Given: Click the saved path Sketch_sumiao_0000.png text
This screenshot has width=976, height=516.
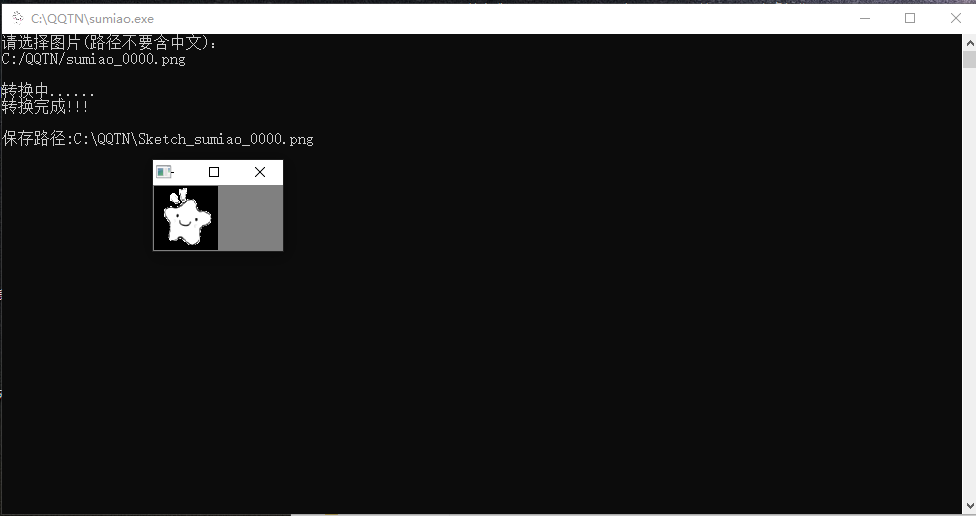Looking at the screenshot, I should pyautogui.click(x=225, y=139).
